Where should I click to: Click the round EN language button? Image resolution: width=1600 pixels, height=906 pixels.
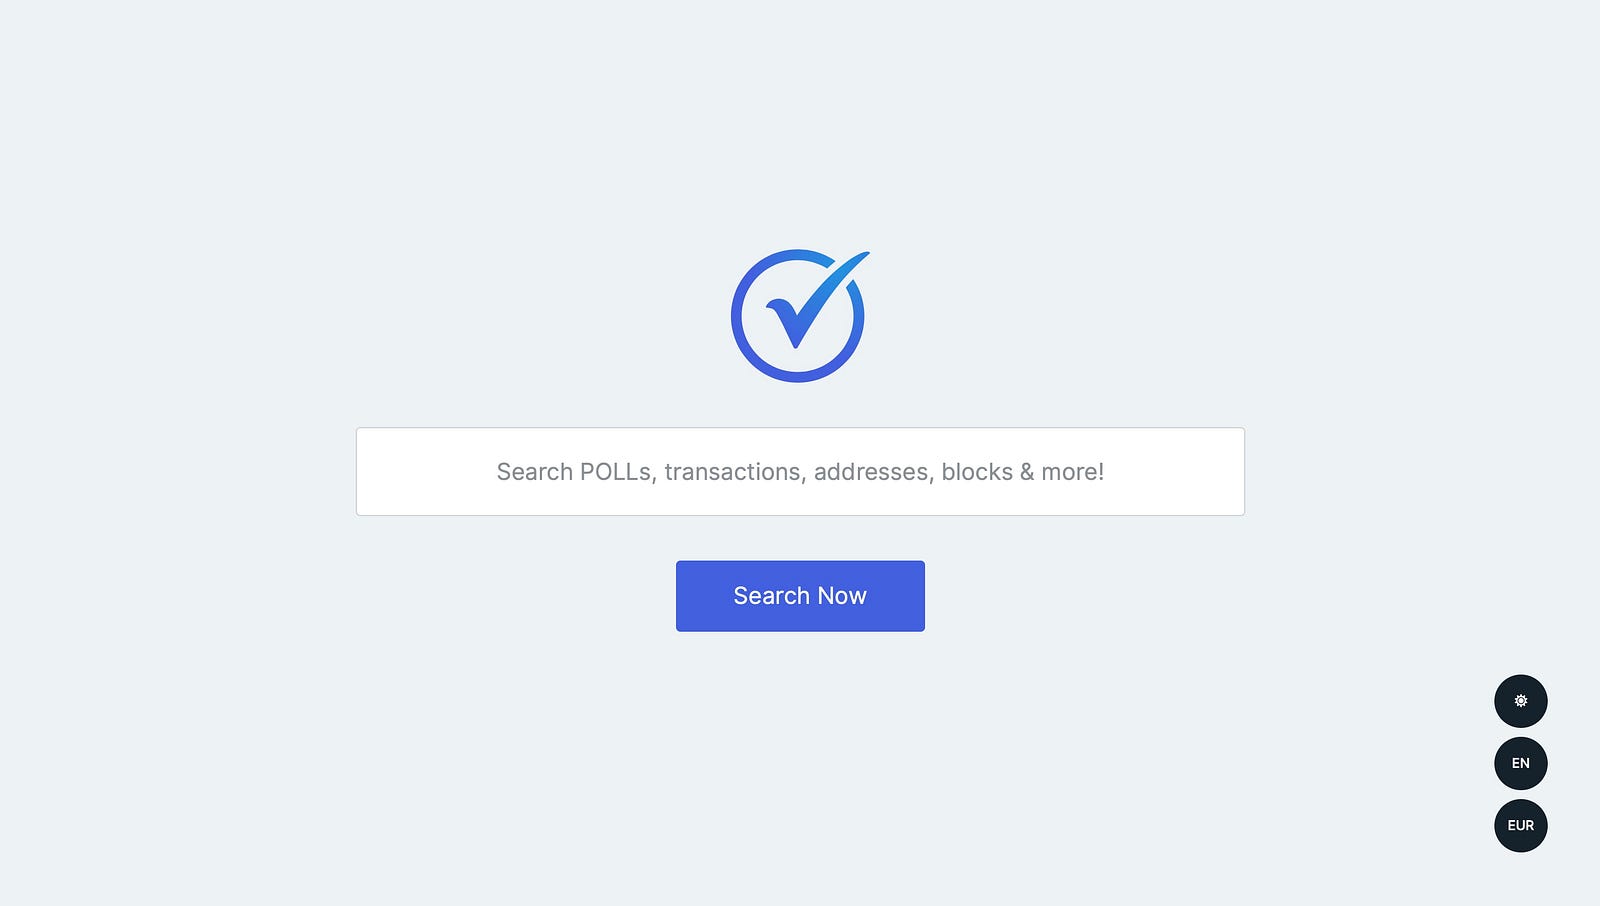1520,763
